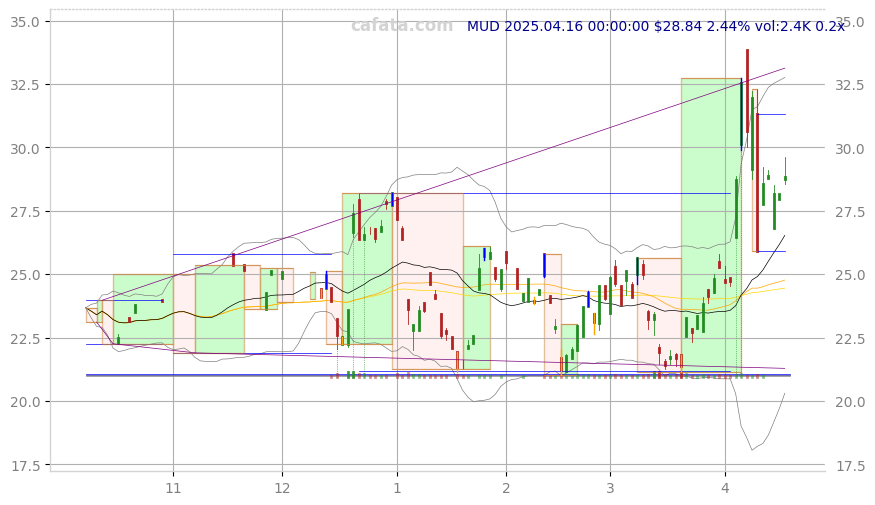This screenshot has width=875, height=505.
Task: Click the left axis label 27.5
Action: click(x=25, y=211)
